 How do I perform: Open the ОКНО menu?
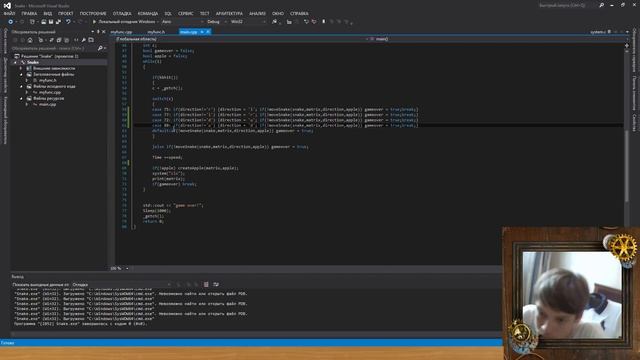(278, 13)
